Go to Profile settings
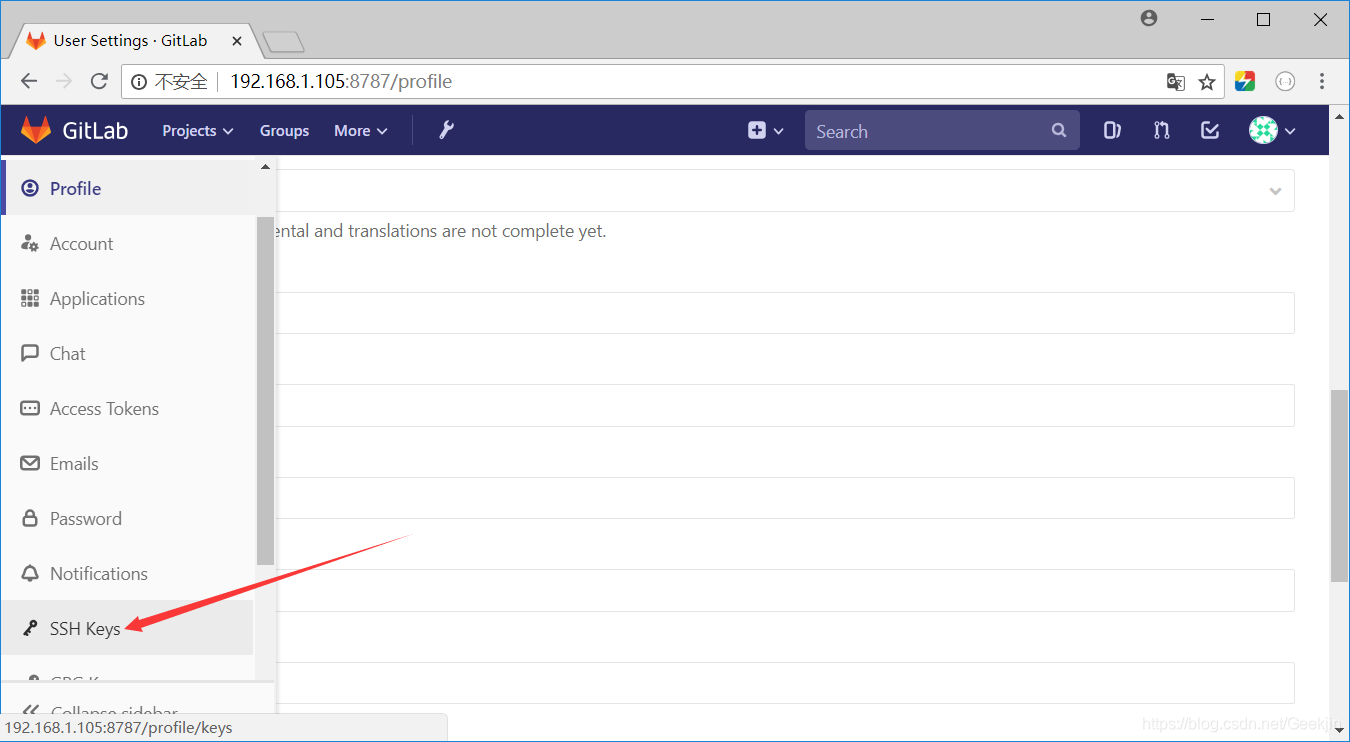 tap(128, 188)
